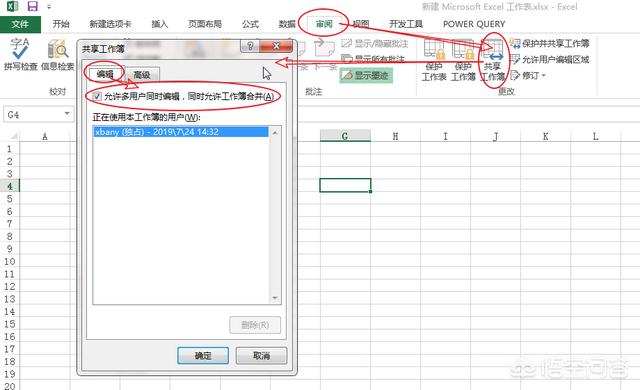640x390 pixels.
Task: Click the Excel application icon
Action: [x=12, y=6]
